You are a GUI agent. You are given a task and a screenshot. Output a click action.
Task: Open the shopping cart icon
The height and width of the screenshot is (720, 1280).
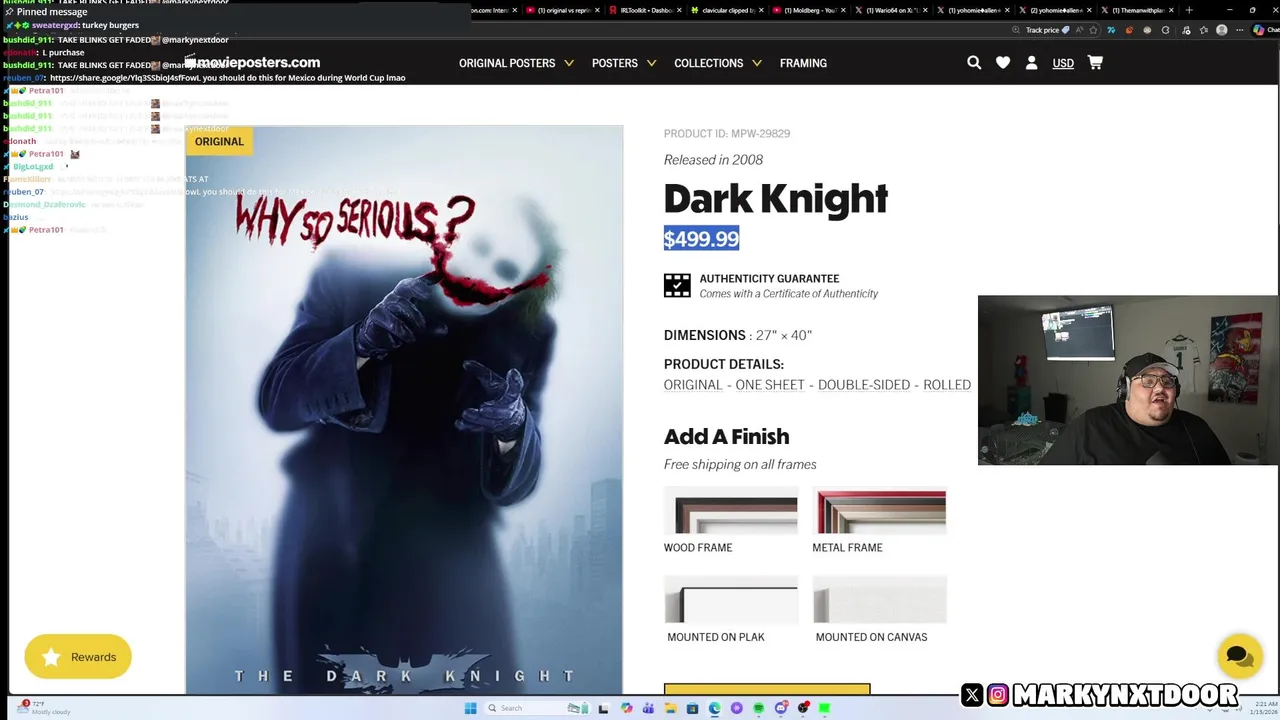[1095, 63]
